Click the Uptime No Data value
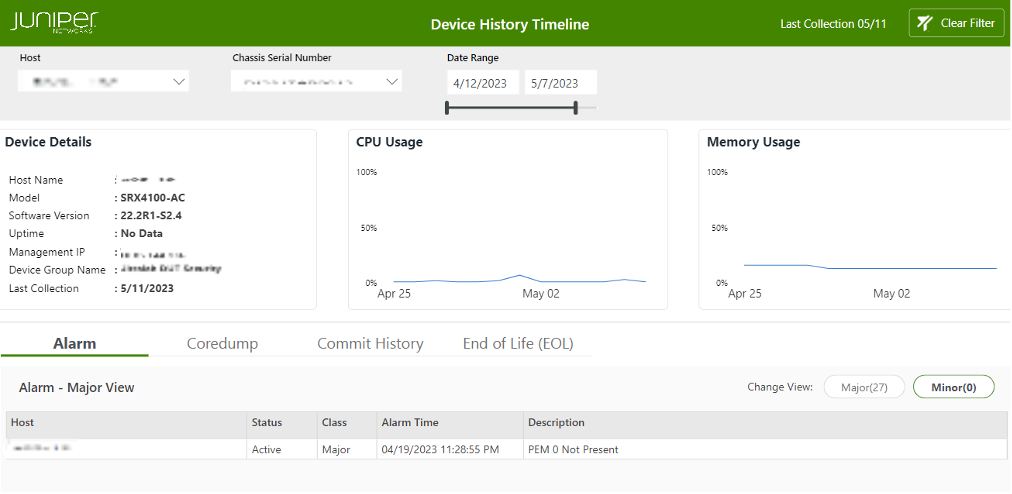The height and width of the screenshot is (494, 1012). [x=141, y=234]
